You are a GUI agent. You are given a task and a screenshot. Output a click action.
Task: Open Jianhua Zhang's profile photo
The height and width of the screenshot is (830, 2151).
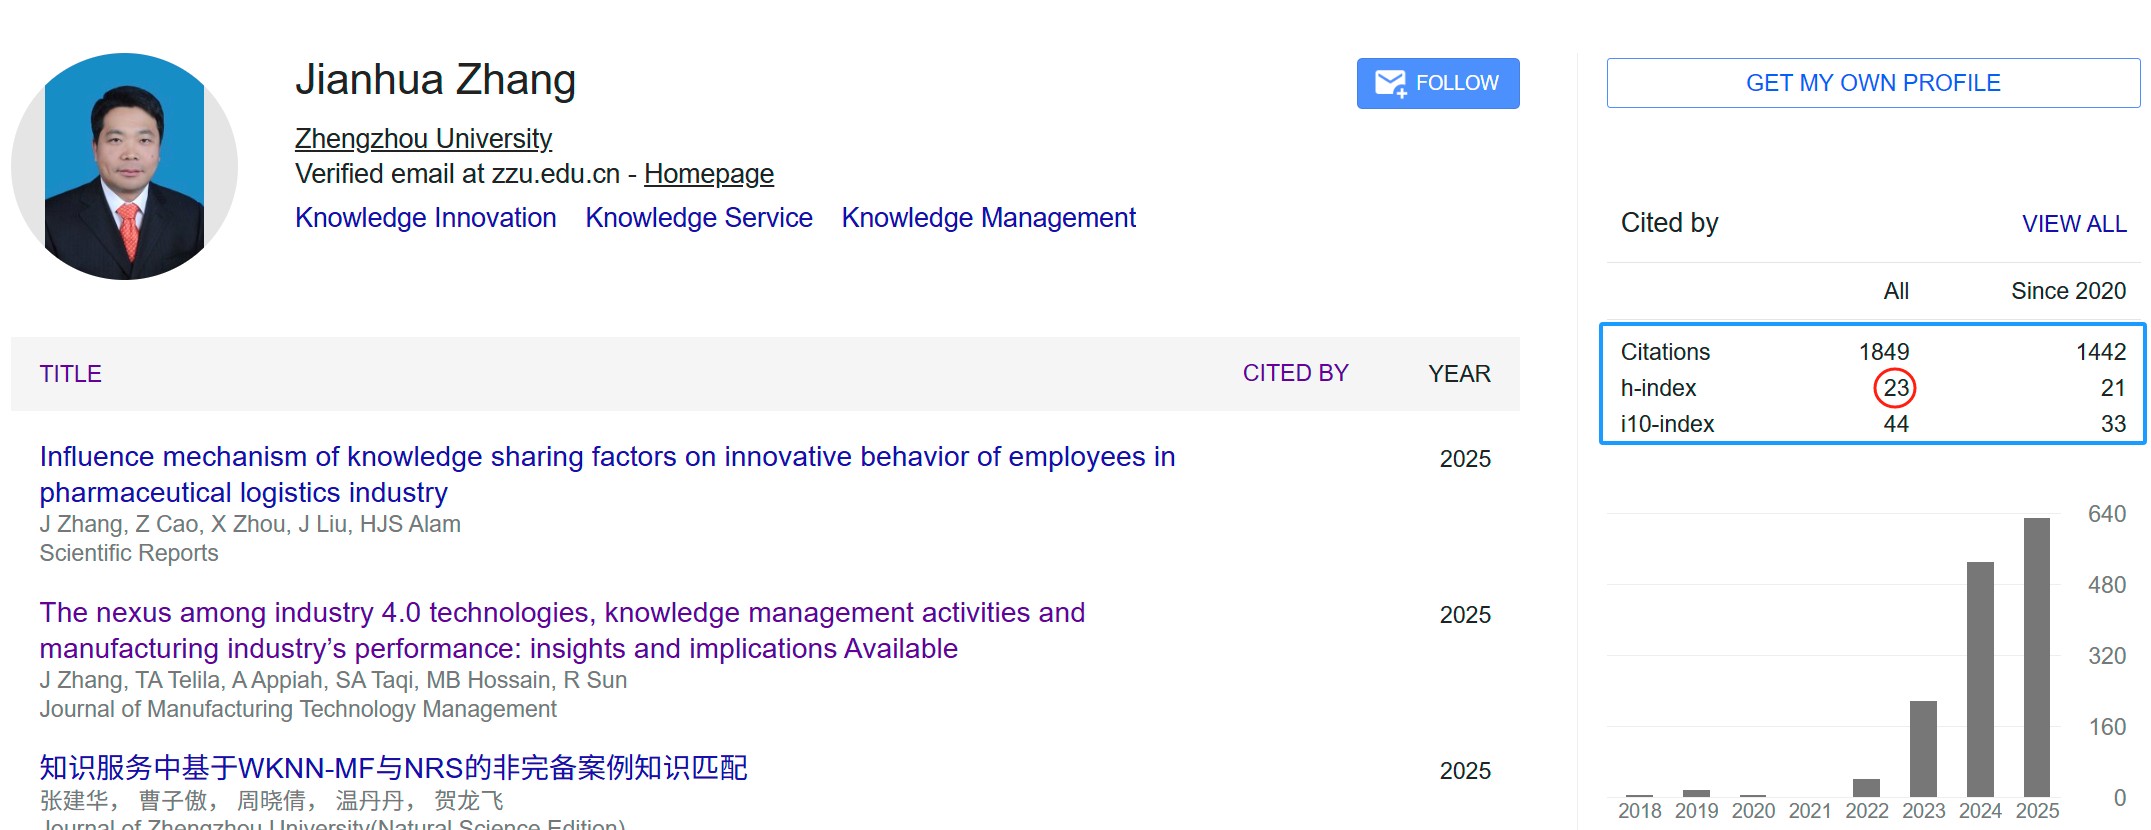click(x=125, y=166)
